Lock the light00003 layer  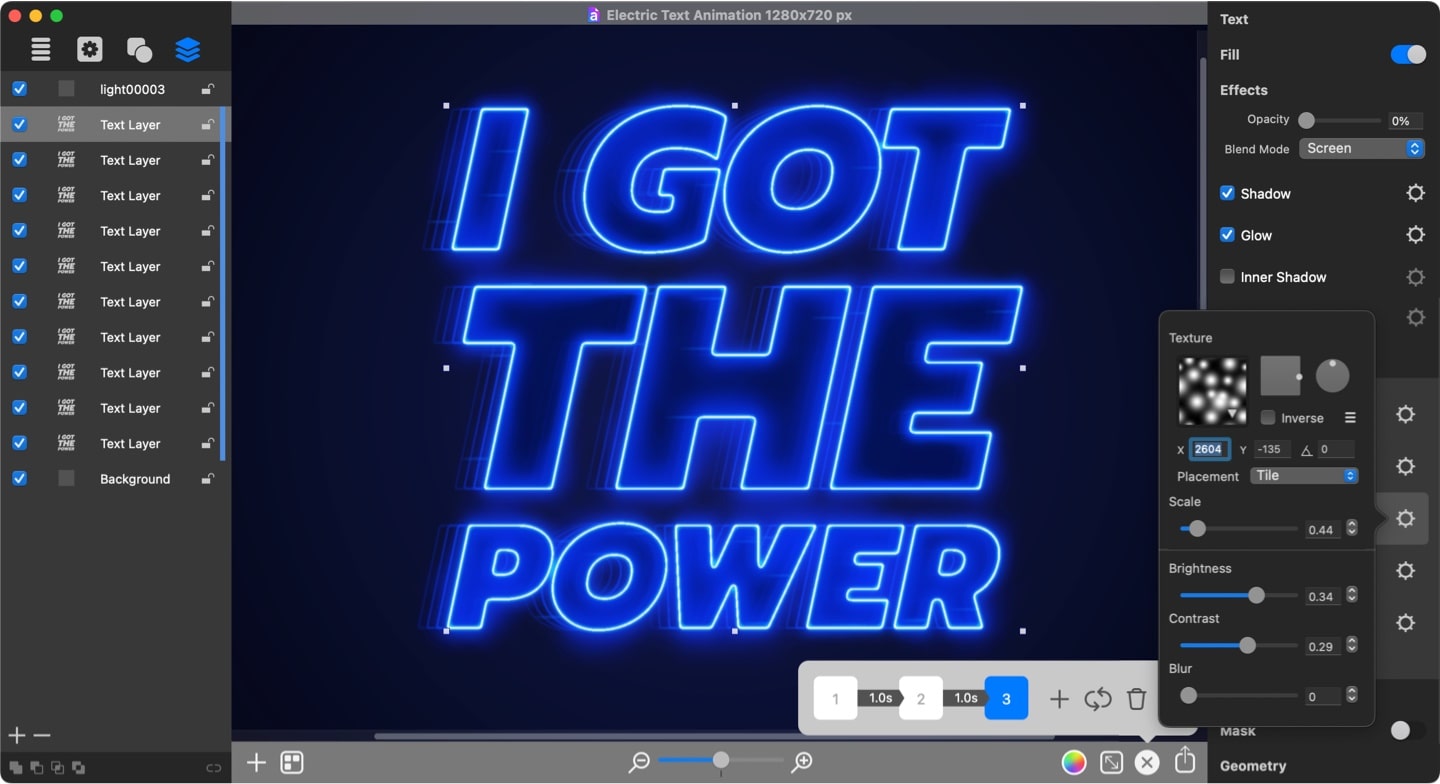[x=207, y=89]
